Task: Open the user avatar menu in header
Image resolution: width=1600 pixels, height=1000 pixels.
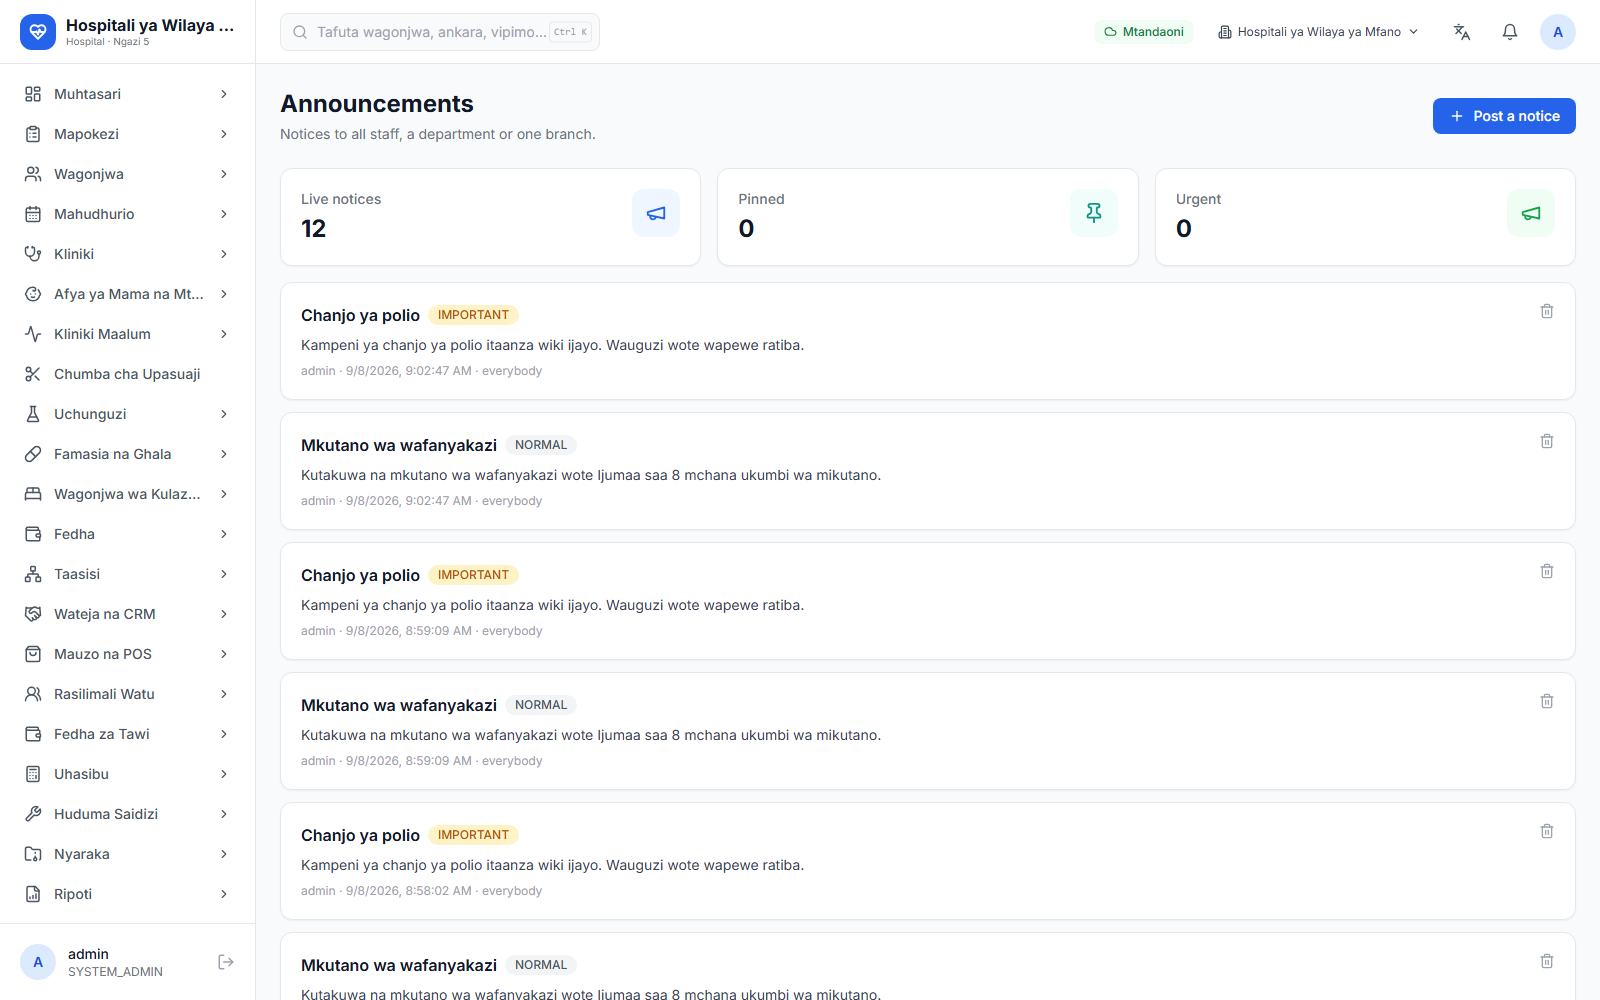Action: (1558, 32)
